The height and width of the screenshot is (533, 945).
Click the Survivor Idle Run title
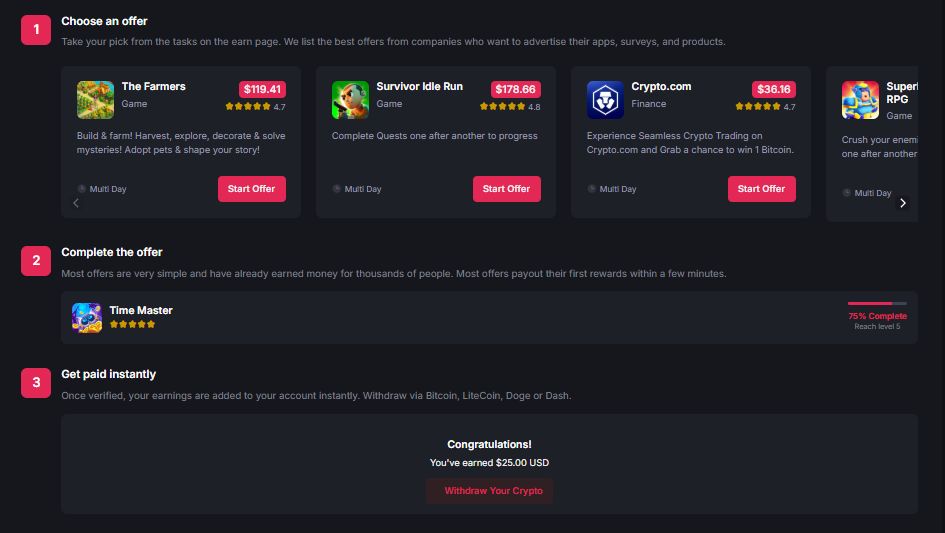click(419, 87)
